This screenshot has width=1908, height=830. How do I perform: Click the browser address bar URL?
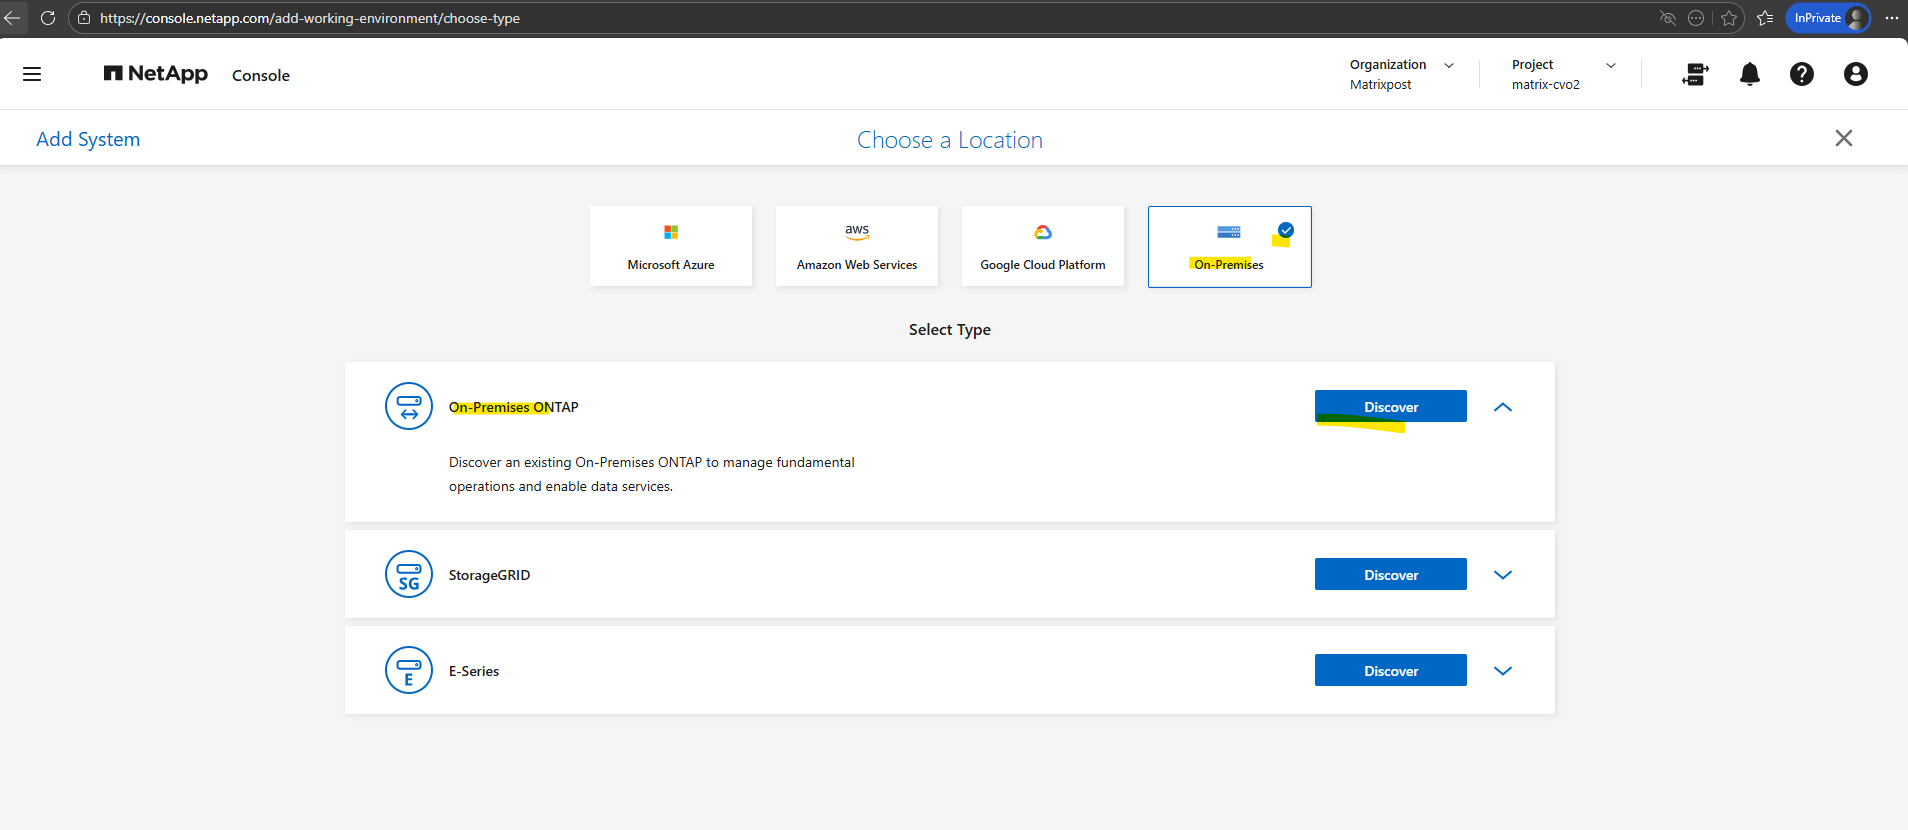pos(310,18)
